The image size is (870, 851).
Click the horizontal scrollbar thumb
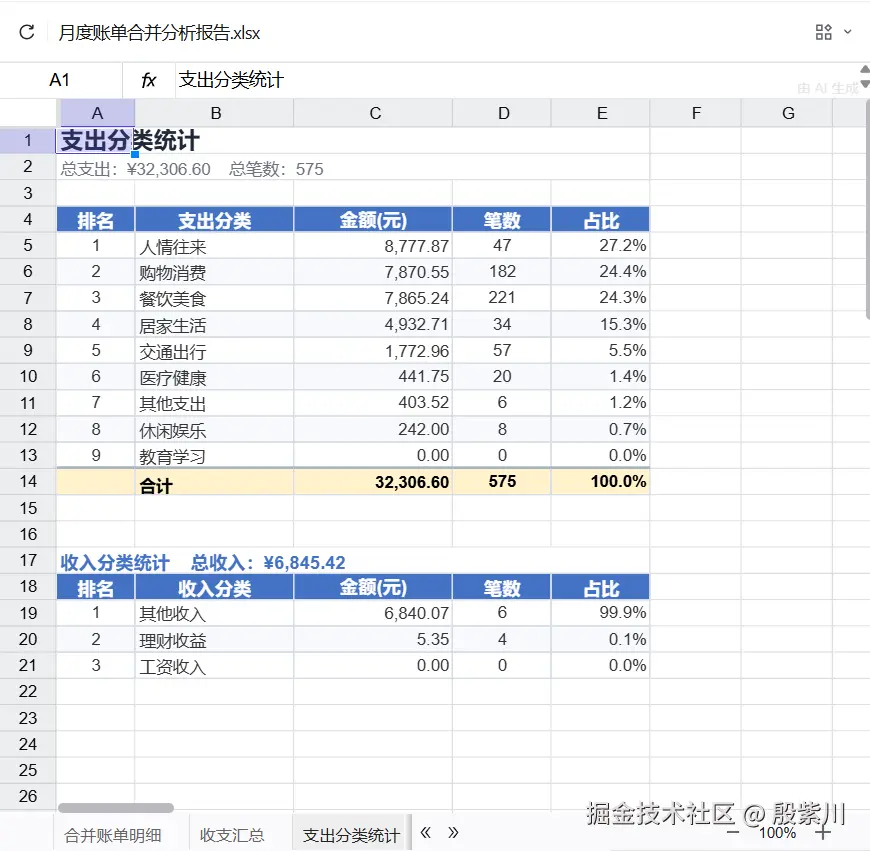pos(115,808)
